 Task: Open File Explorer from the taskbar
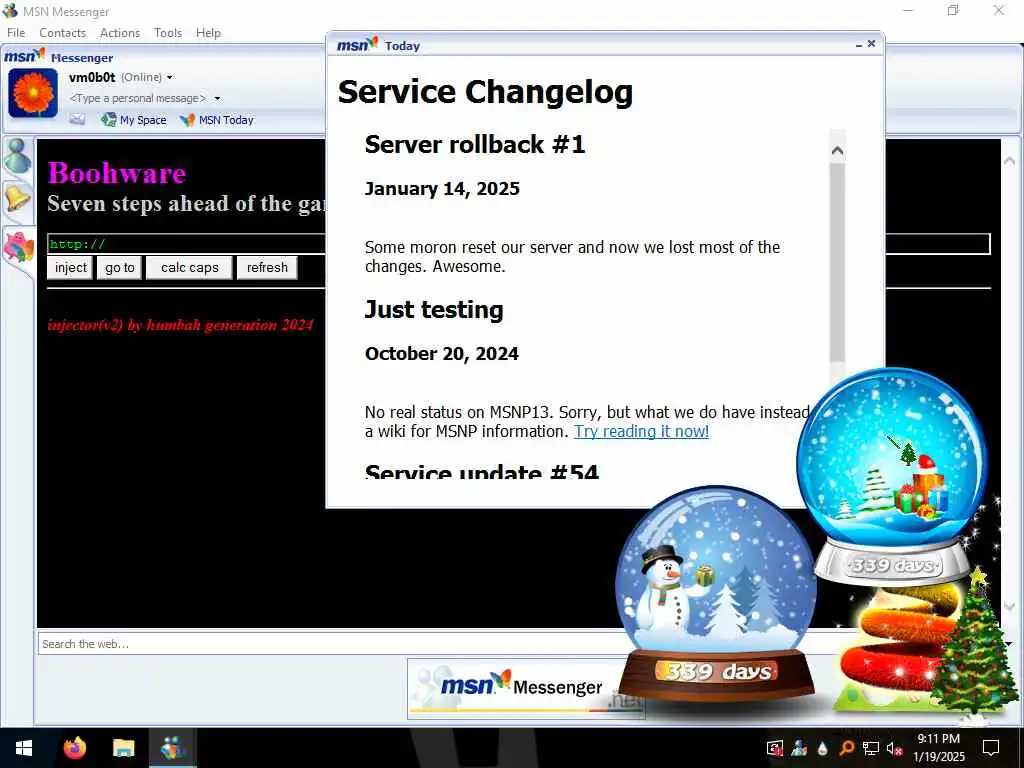[123, 748]
